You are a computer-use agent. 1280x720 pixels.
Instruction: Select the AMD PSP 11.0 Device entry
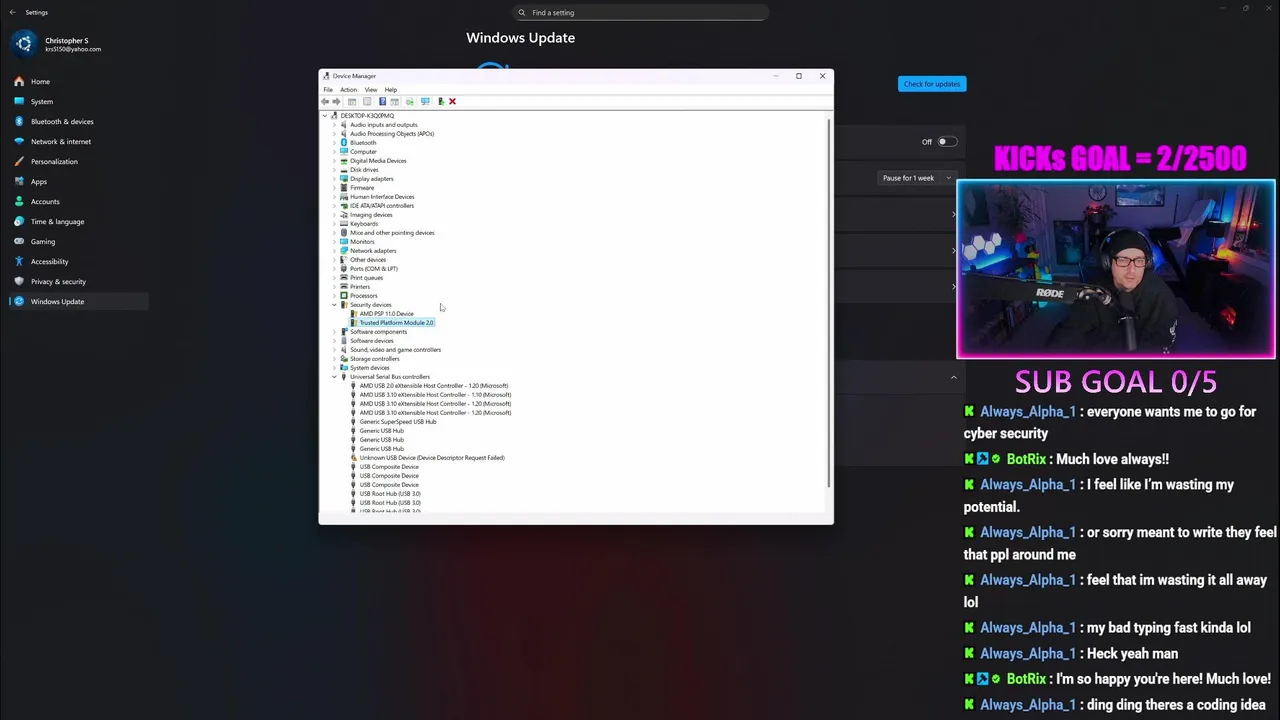[x=386, y=314]
